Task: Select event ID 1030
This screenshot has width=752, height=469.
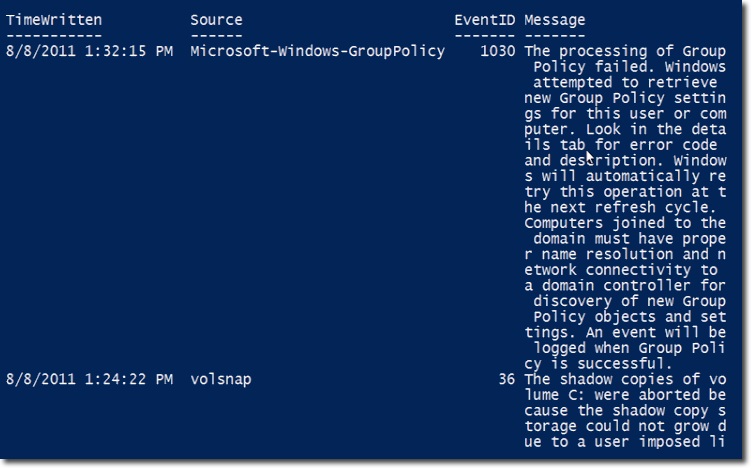Action: tap(496, 51)
